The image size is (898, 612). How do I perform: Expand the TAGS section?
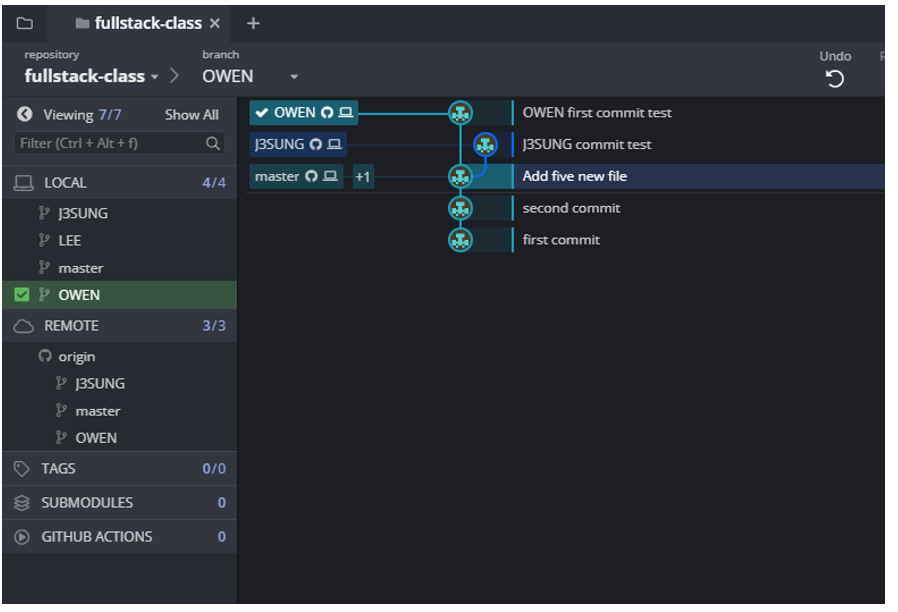click(x=119, y=469)
